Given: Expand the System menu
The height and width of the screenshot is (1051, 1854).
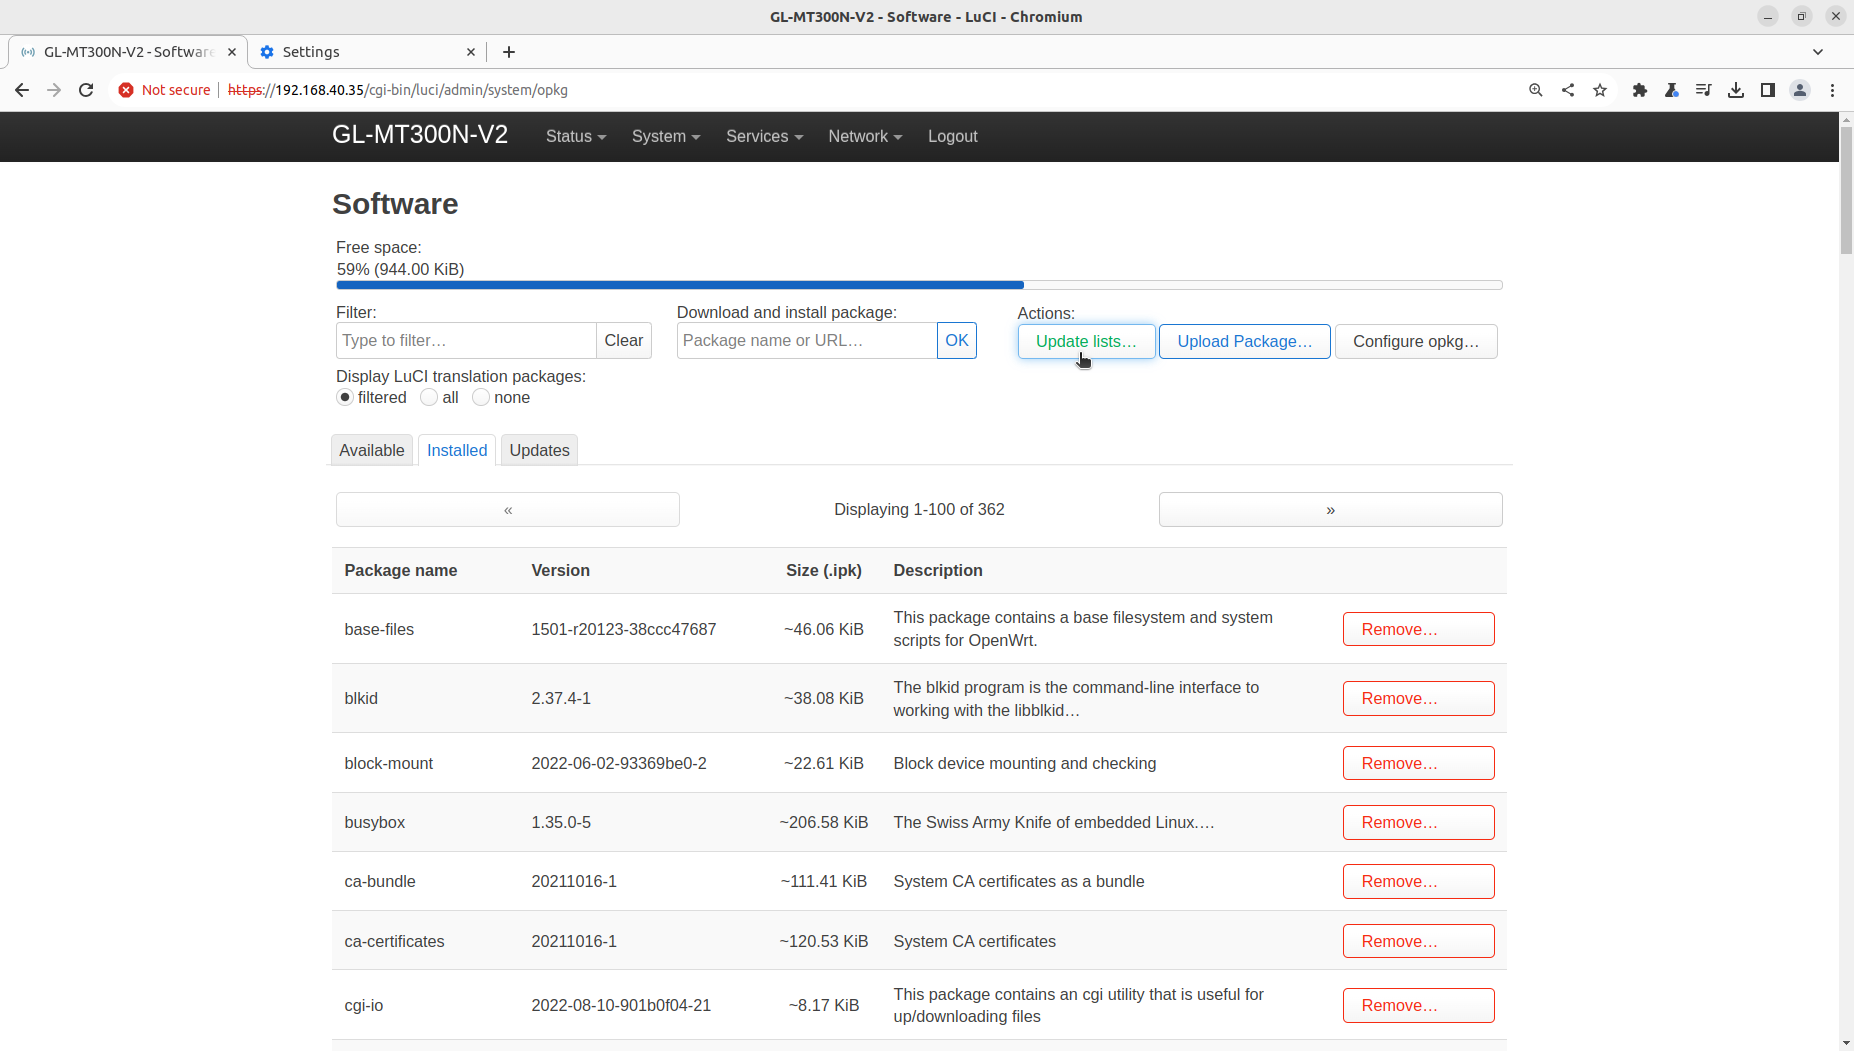Looking at the screenshot, I should click(x=666, y=137).
